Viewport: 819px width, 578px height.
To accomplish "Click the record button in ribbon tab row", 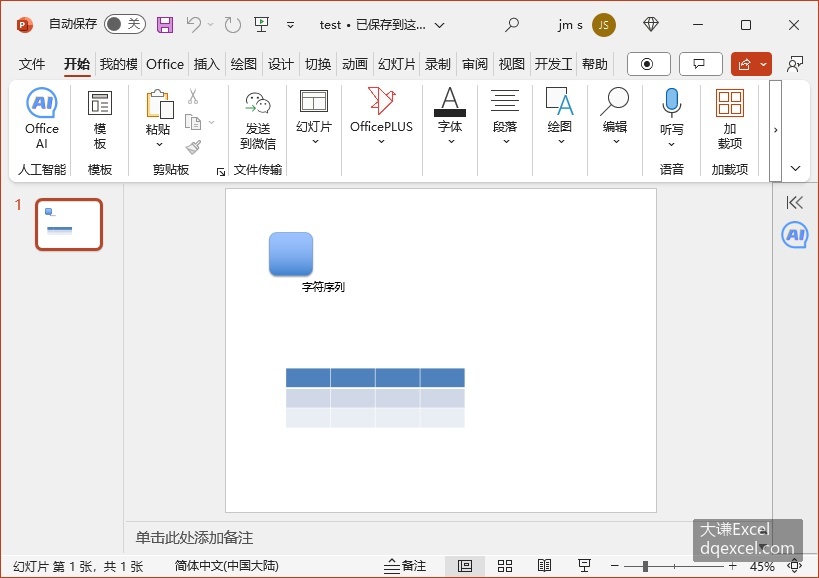I will click(648, 64).
